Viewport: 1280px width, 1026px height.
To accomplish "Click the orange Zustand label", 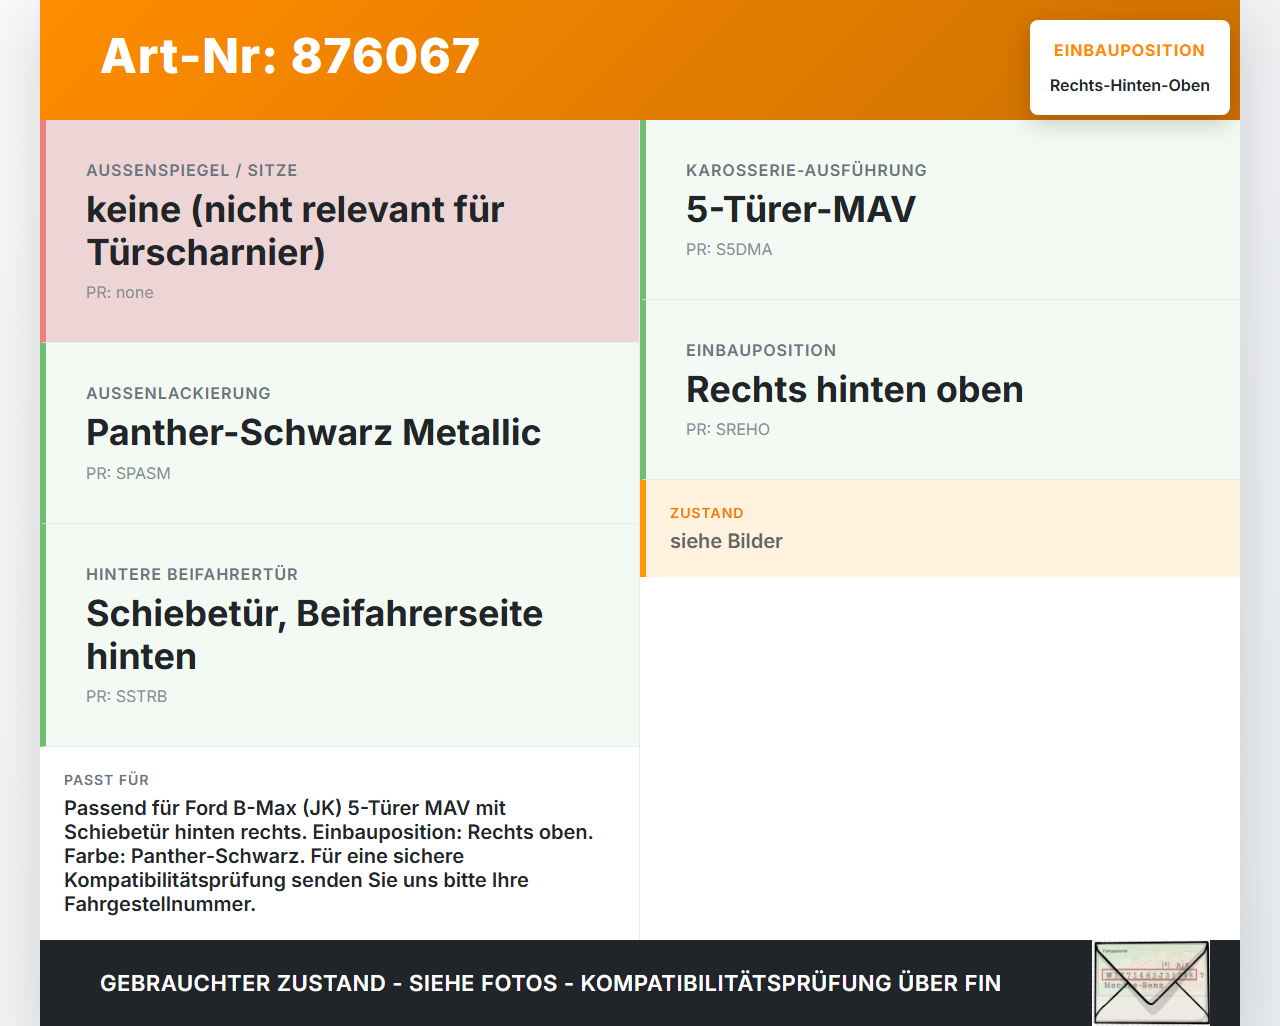I will click(x=707, y=513).
